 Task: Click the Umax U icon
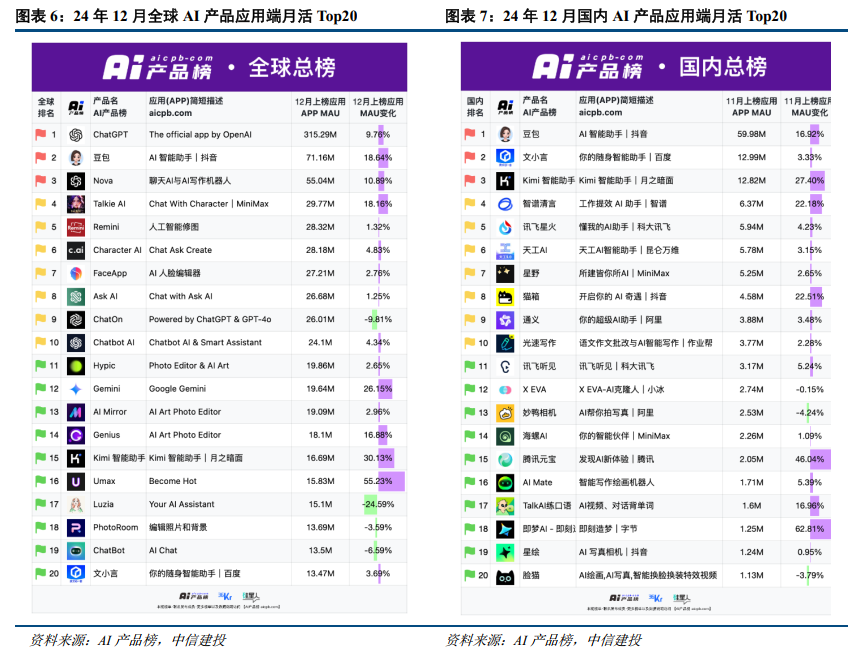coord(76,481)
